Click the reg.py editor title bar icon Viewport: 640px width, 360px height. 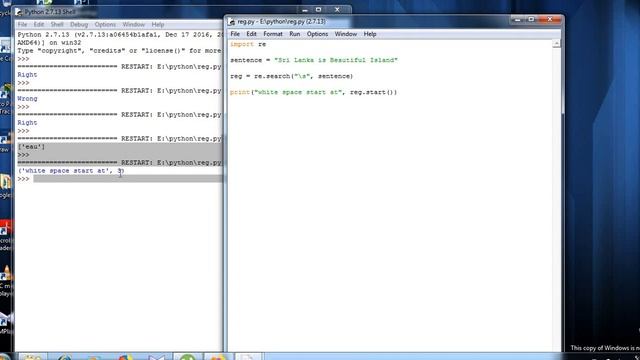pos(231,22)
